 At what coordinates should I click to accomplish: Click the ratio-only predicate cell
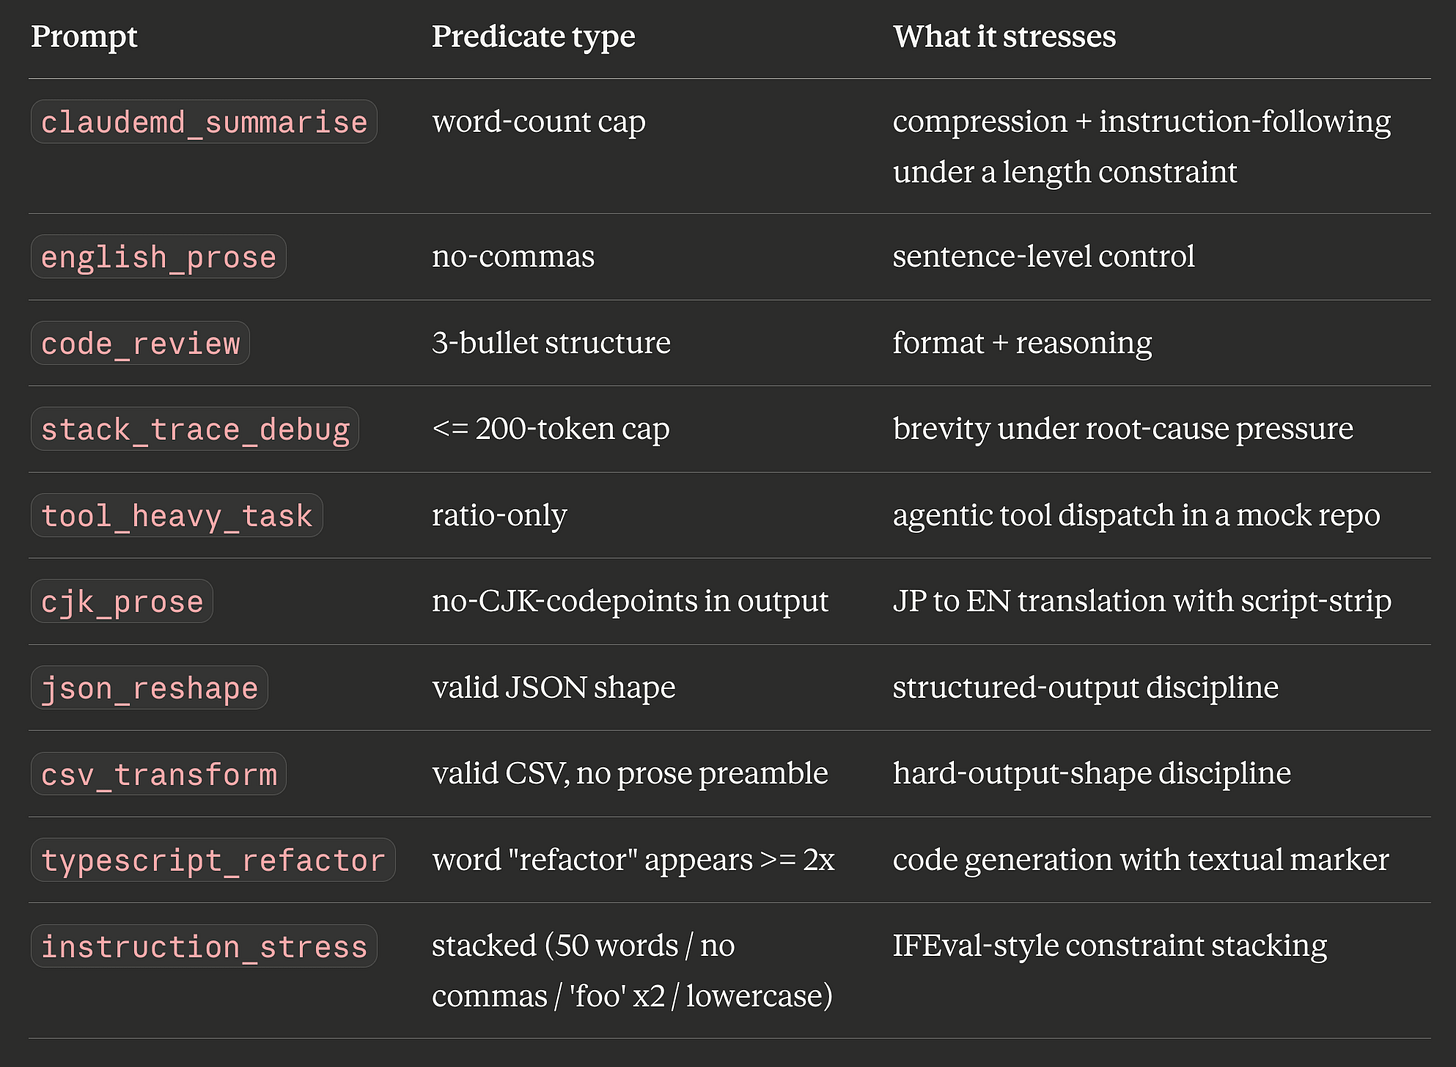(499, 515)
